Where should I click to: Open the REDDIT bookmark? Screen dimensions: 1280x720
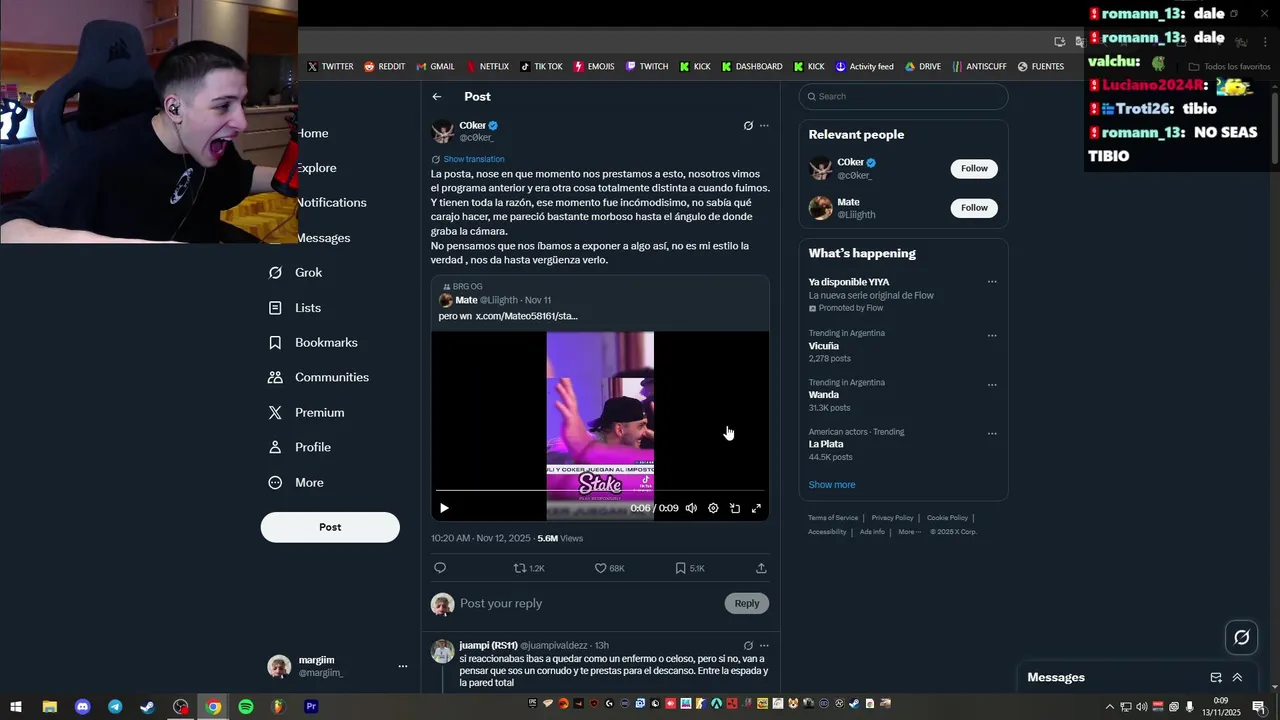click(385, 67)
